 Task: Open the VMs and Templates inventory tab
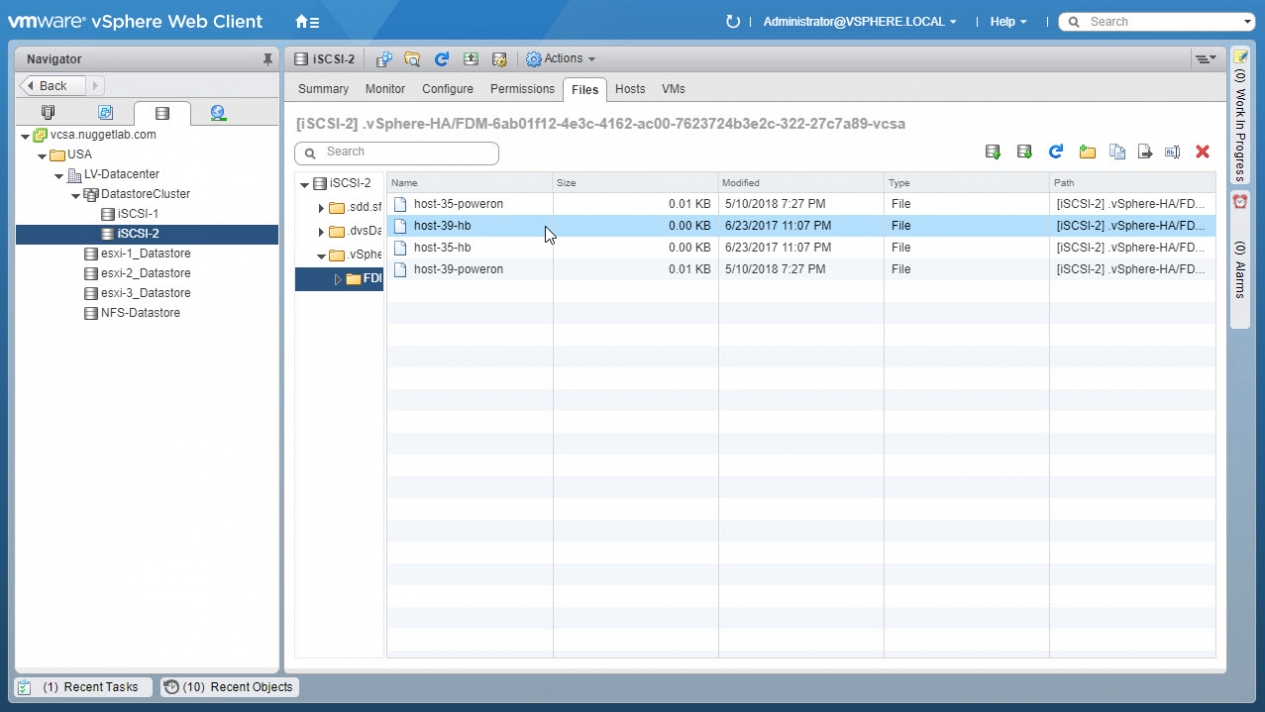tap(105, 113)
